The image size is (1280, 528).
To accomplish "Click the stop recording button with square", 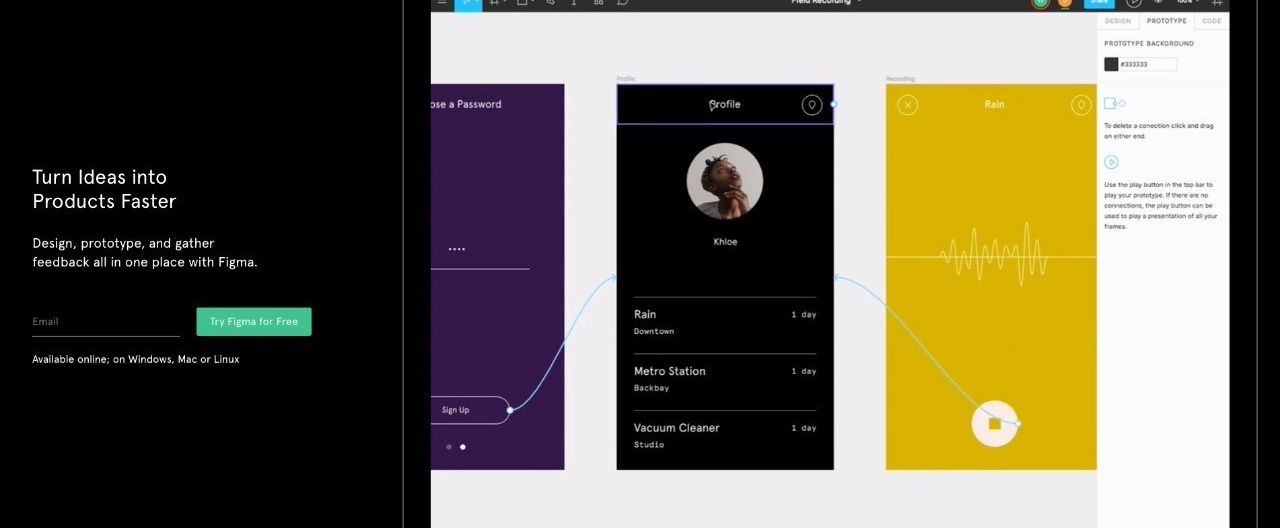I will (x=994, y=423).
